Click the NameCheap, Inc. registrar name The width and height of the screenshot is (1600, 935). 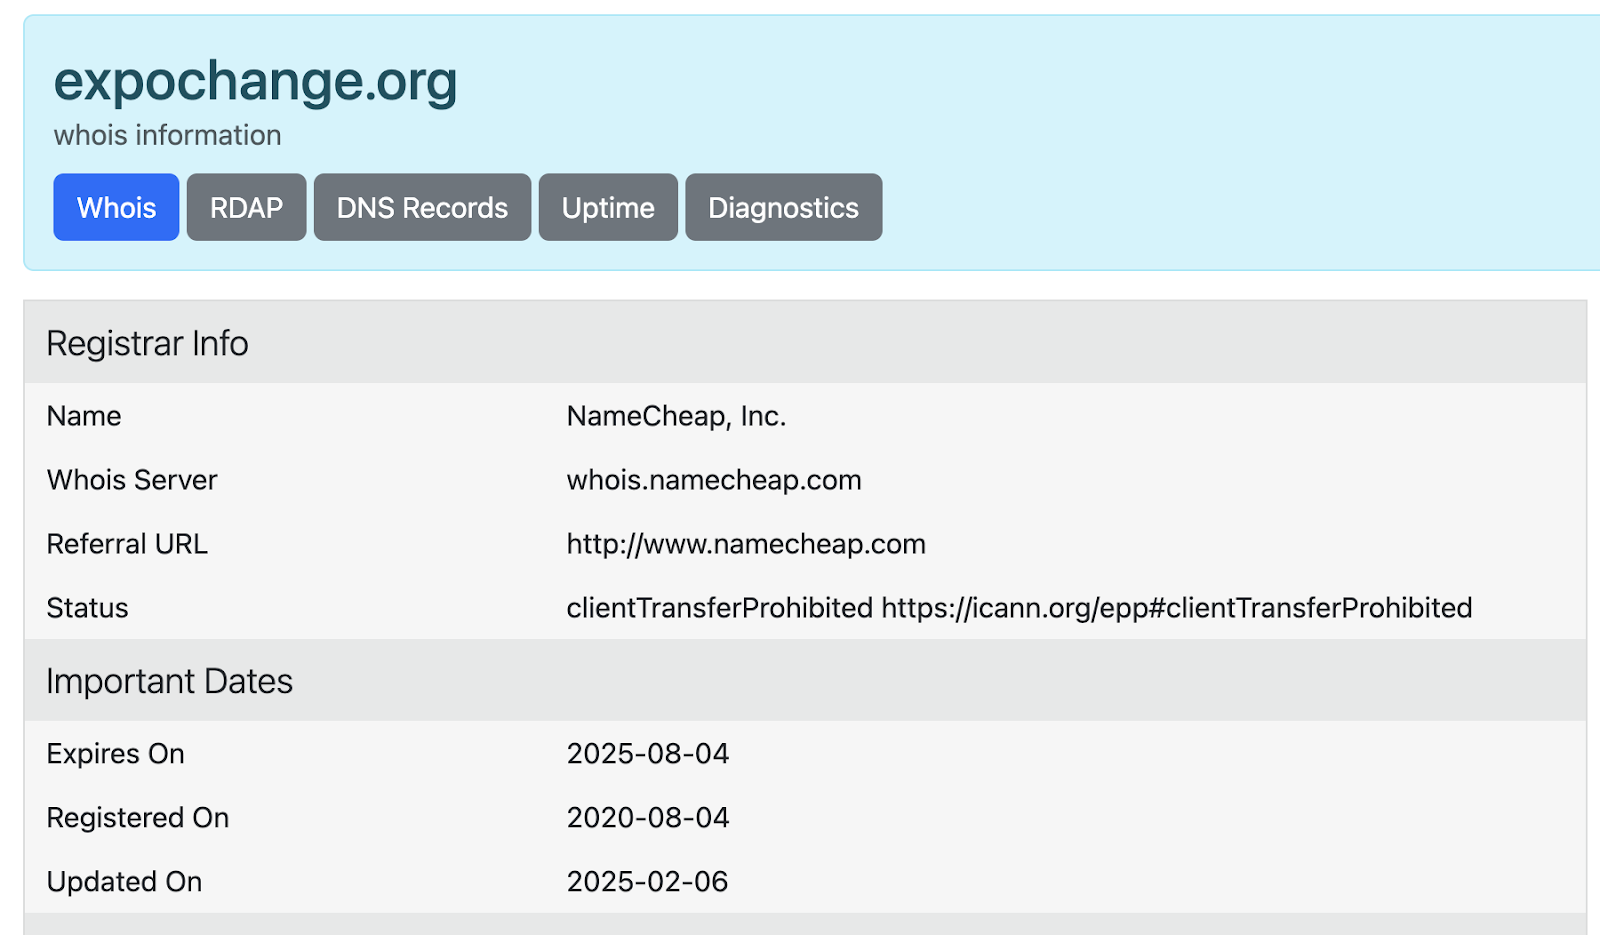pos(676,416)
